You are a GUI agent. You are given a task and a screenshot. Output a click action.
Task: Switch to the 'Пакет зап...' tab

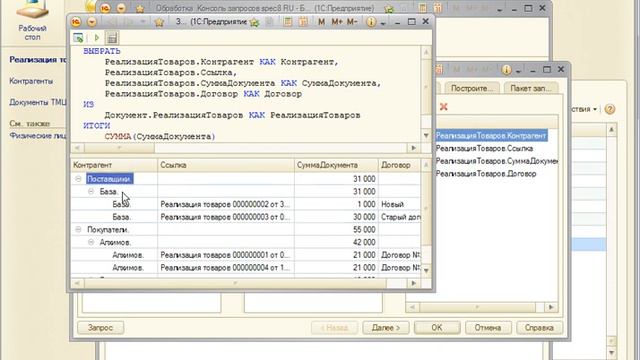(x=531, y=88)
